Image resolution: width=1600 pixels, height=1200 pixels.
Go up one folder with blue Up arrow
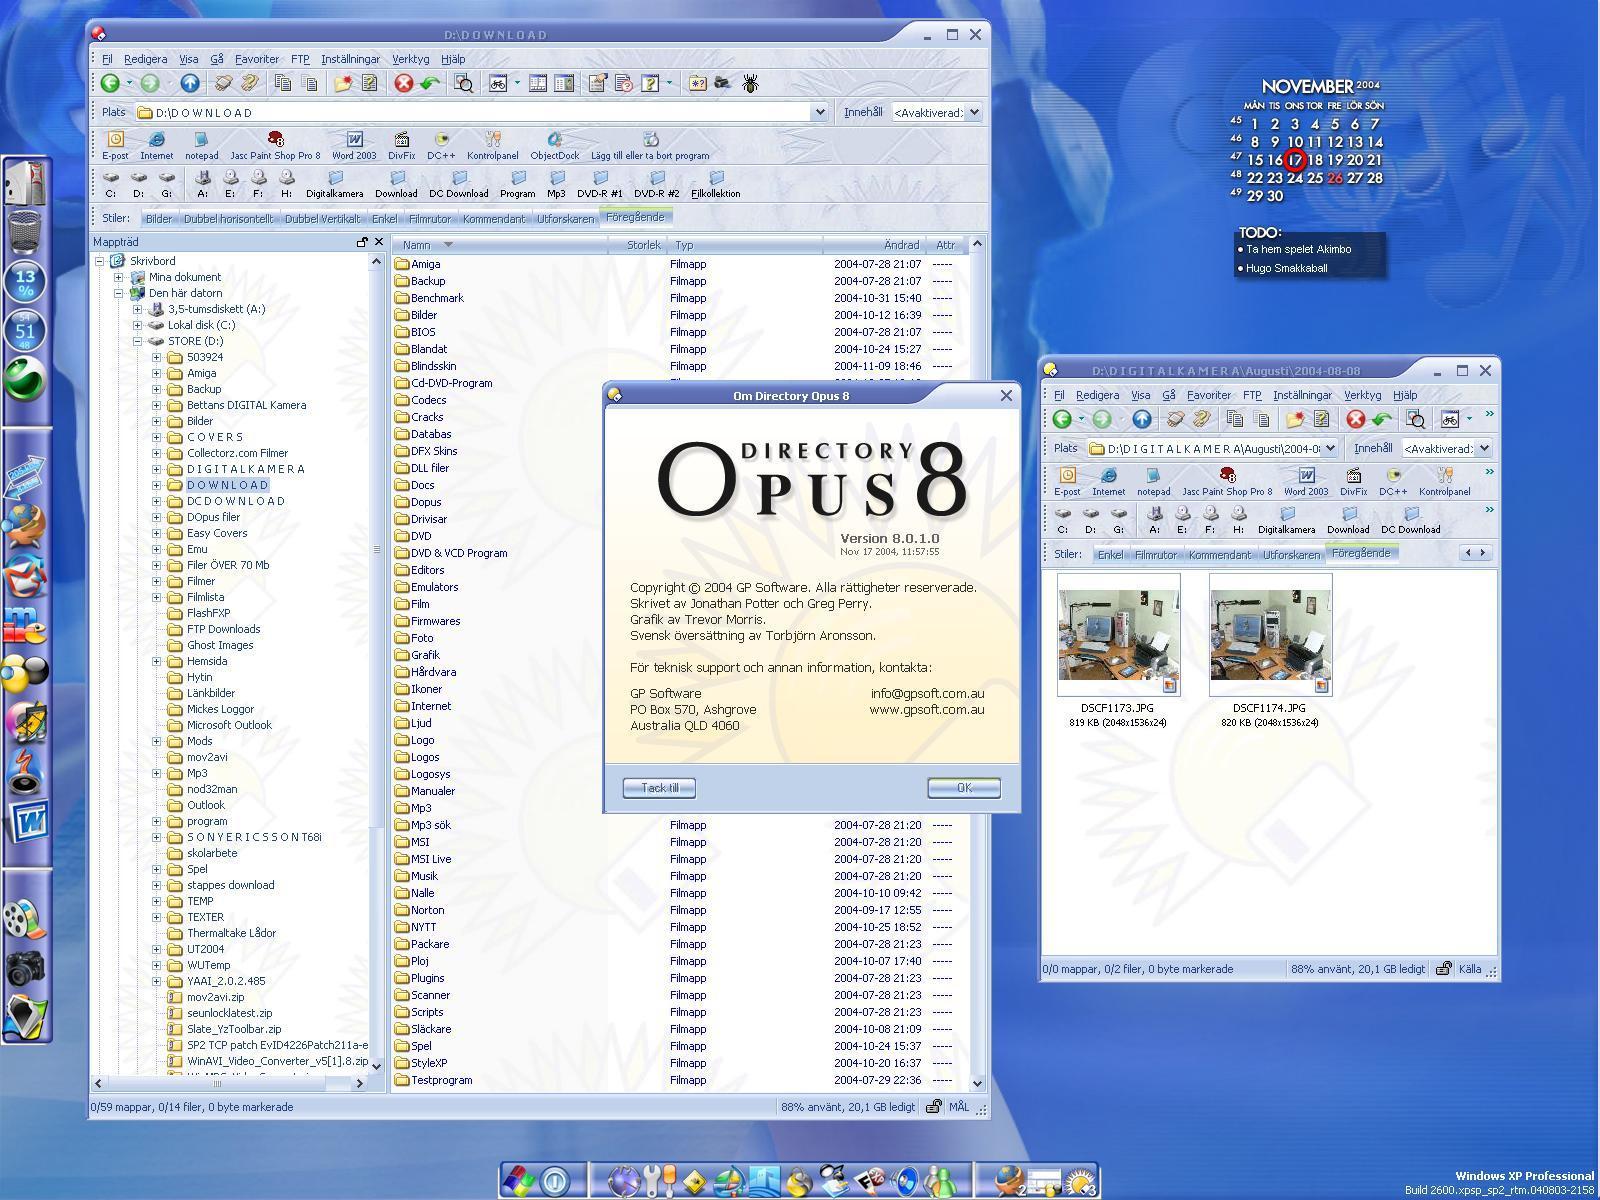click(189, 84)
